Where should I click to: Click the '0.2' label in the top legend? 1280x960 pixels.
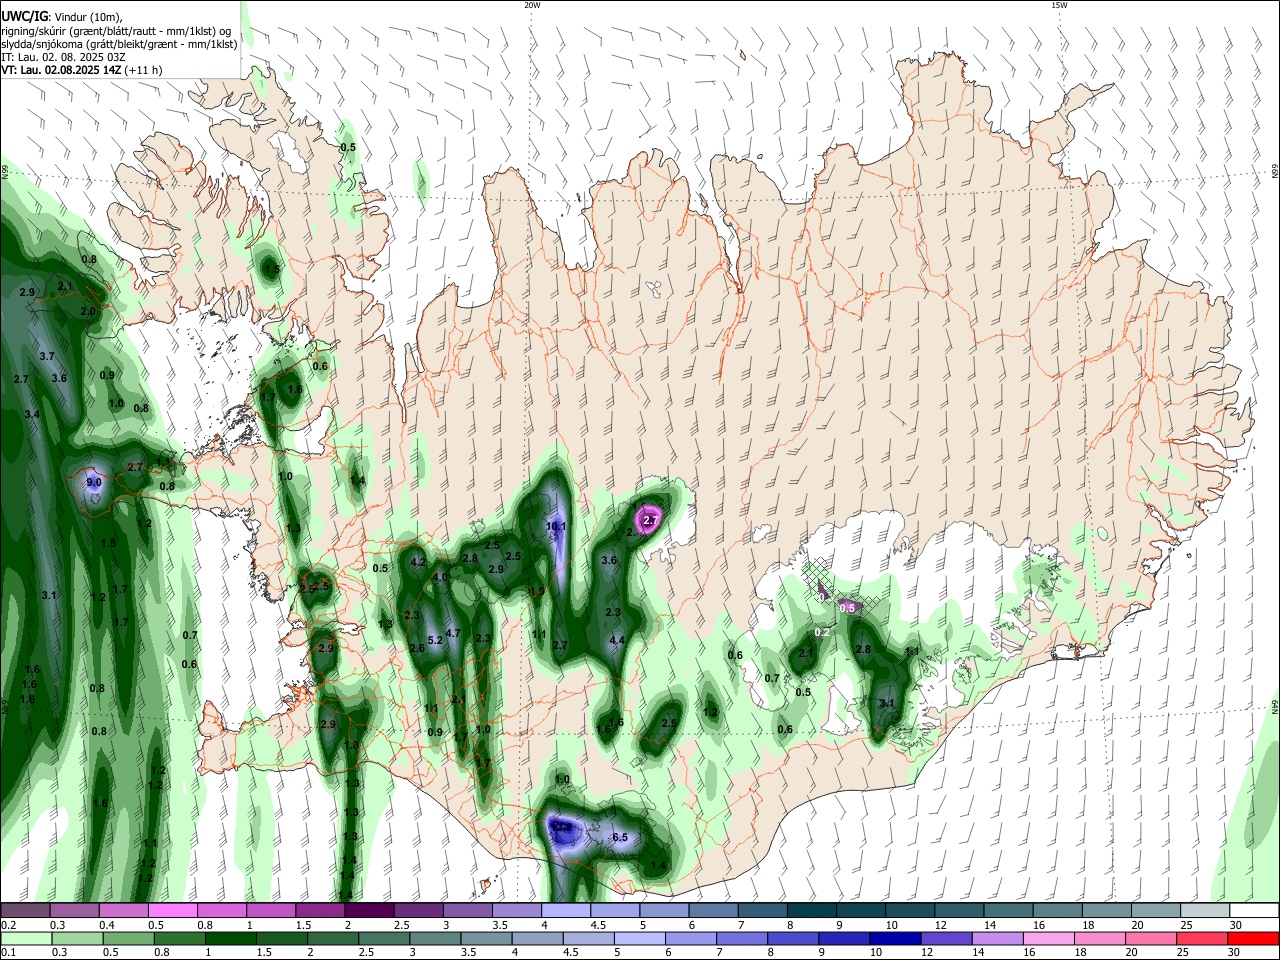(8, 925)
